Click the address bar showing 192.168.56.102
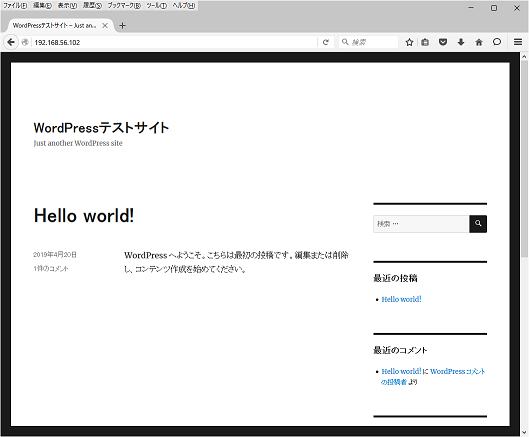The width and height of the screenshot is (529, 437). click(x=175, y=42)
